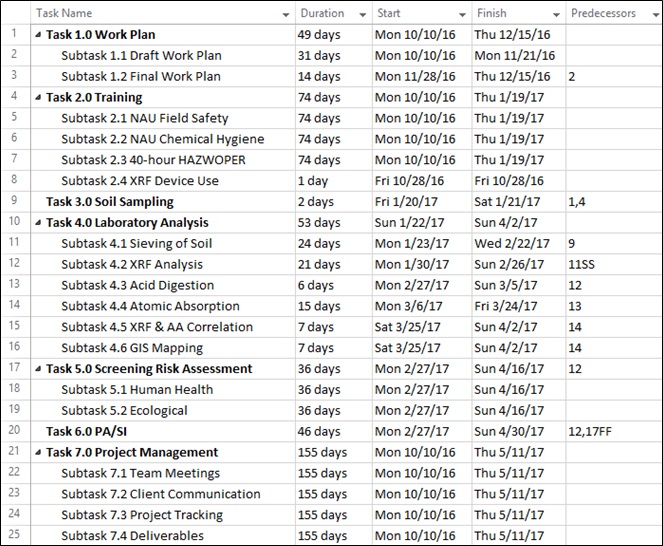Select Subtask 7.3 Project Tracking

point(142,515)
